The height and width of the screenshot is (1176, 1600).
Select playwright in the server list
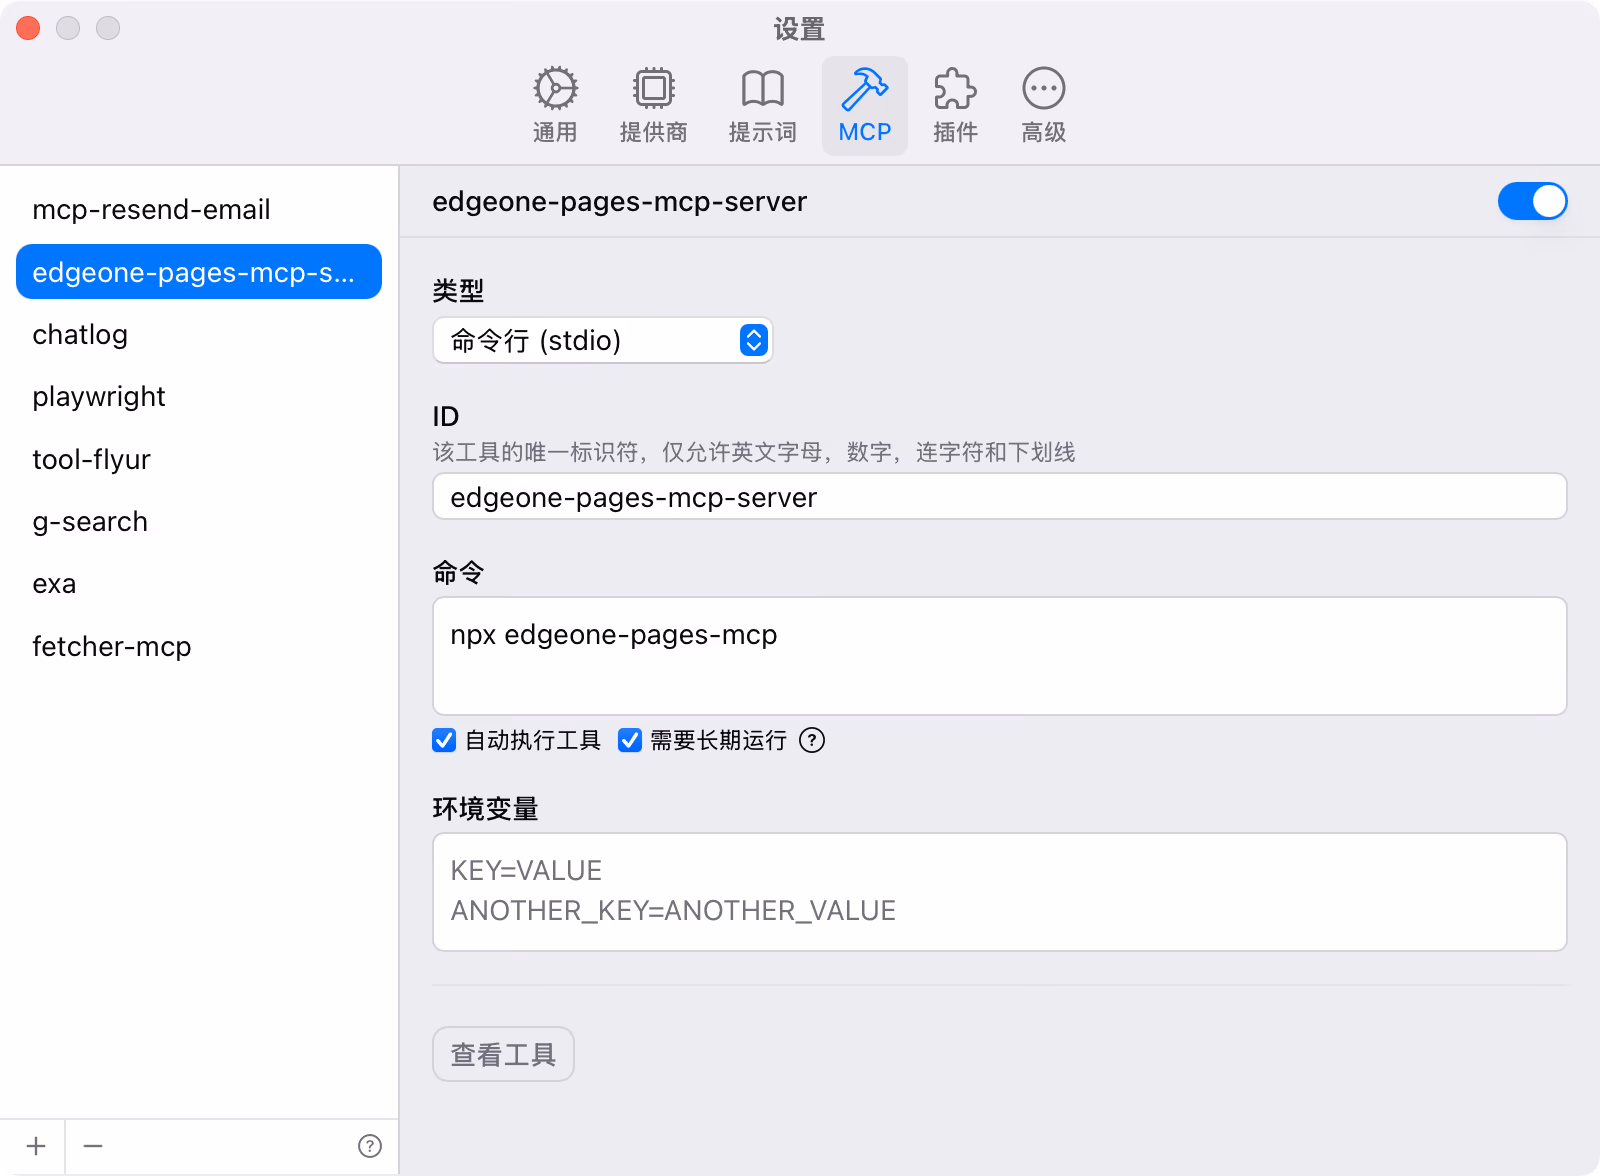tap(99, 397)
